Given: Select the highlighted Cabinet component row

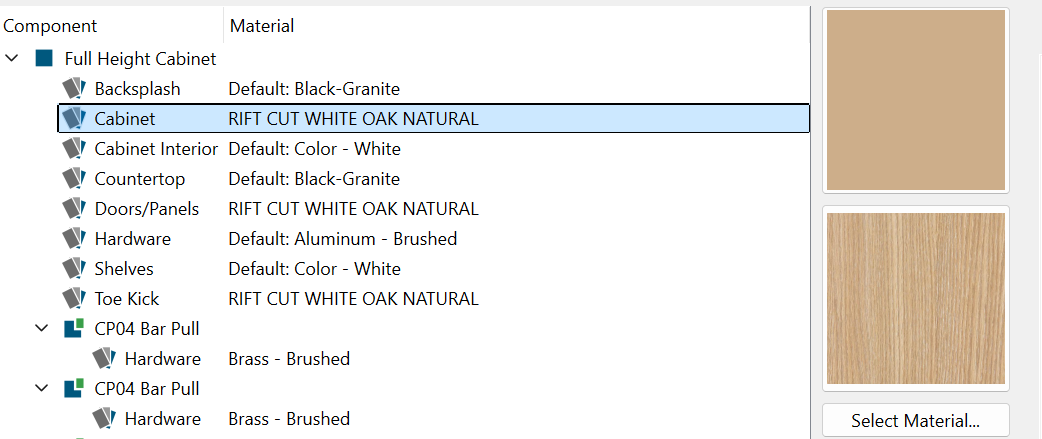Looking at the screenshot, I should pyautogui.click(x=434, y=119).
